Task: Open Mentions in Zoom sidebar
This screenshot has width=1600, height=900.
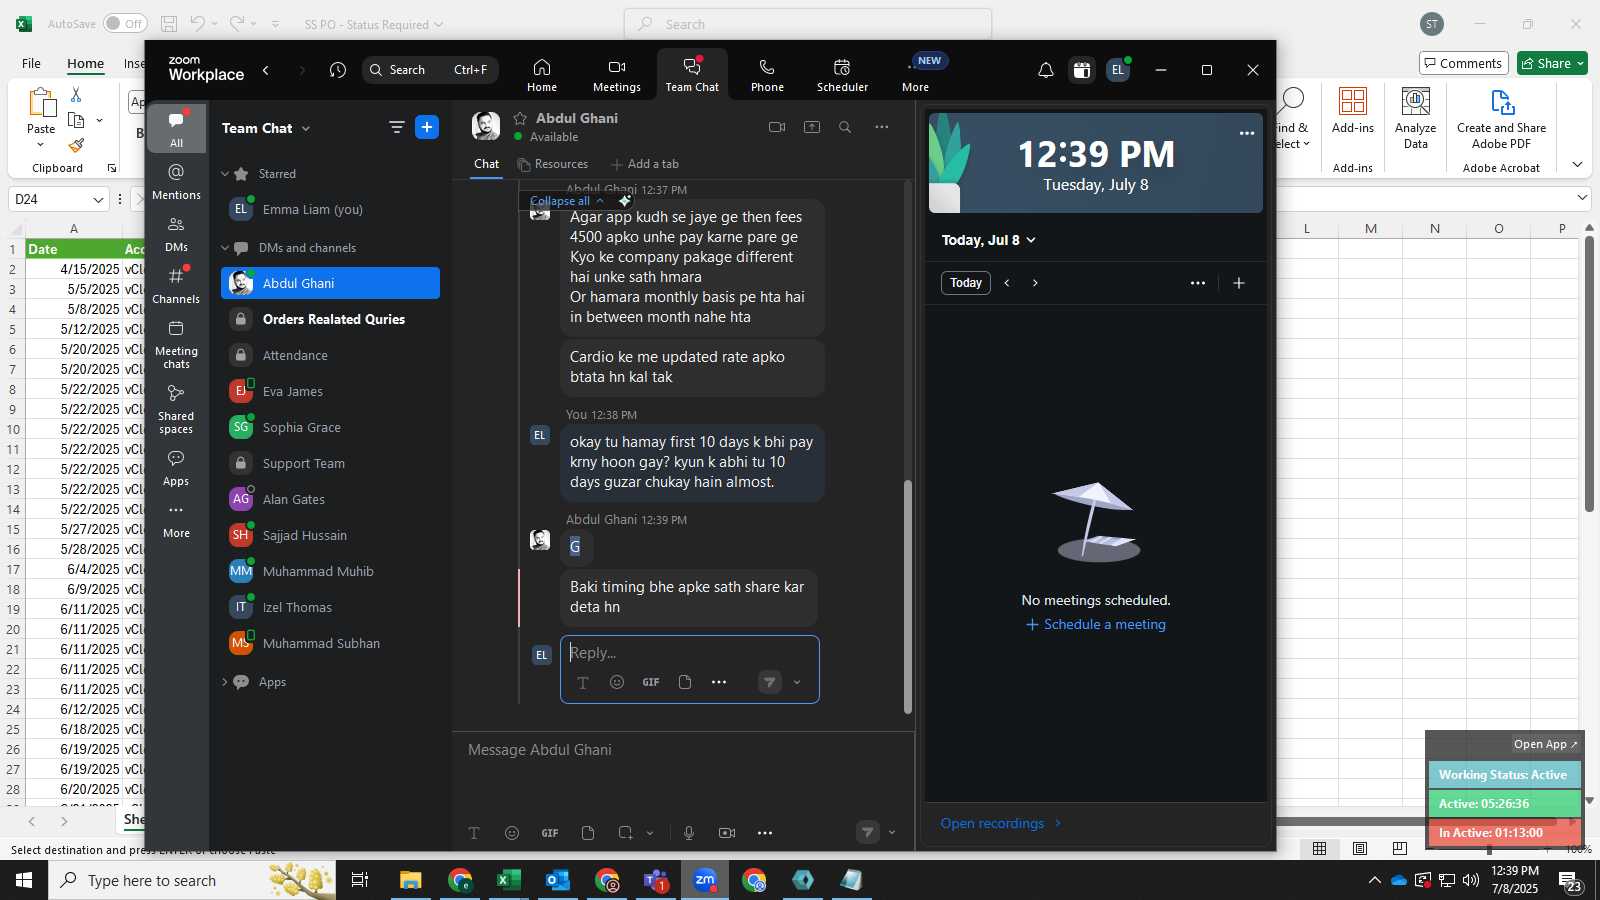Action: click(176, 181)
